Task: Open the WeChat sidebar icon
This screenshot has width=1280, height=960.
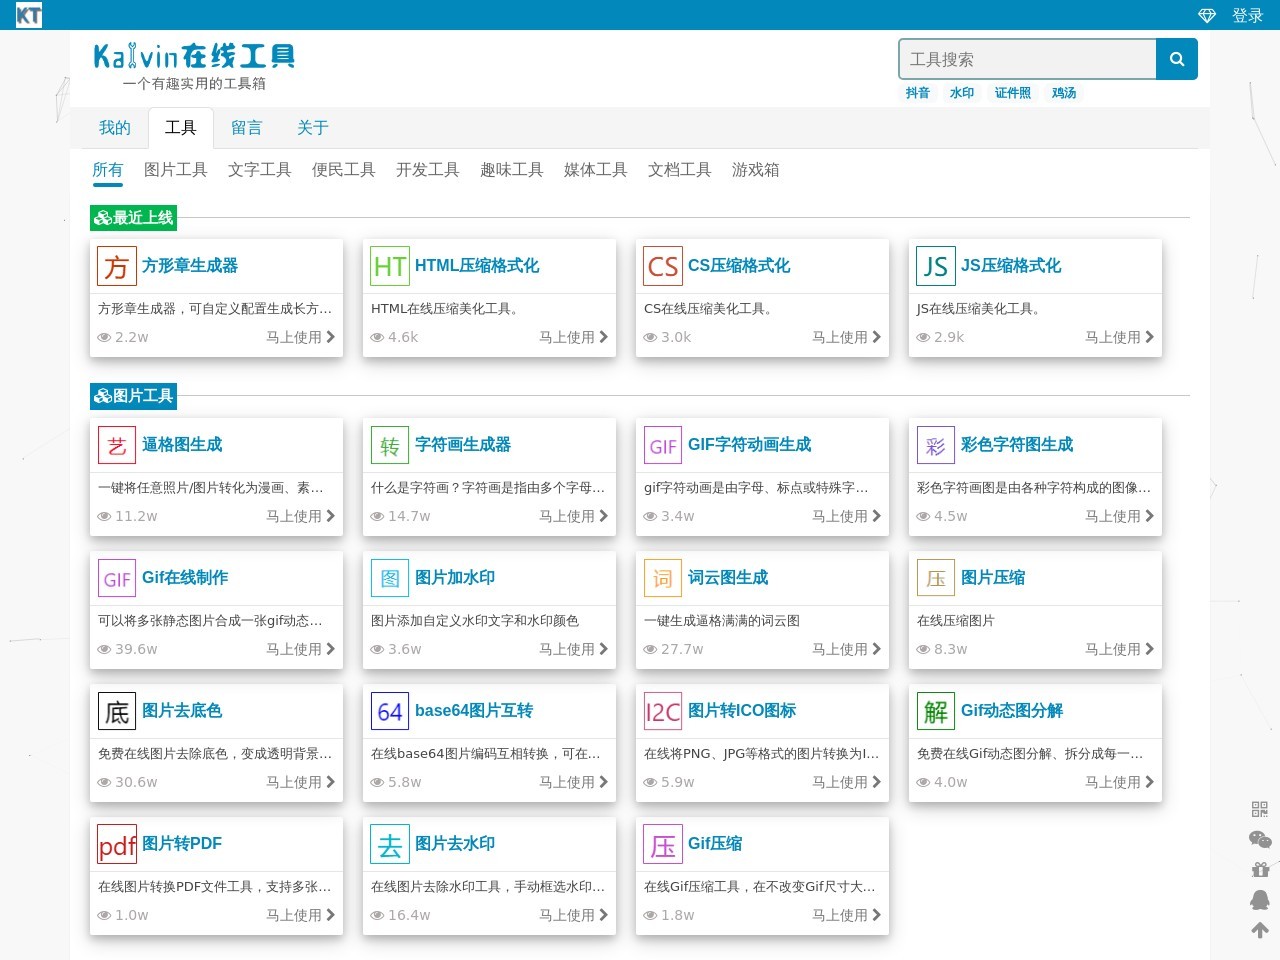Action: click(x=1260, y=839)
